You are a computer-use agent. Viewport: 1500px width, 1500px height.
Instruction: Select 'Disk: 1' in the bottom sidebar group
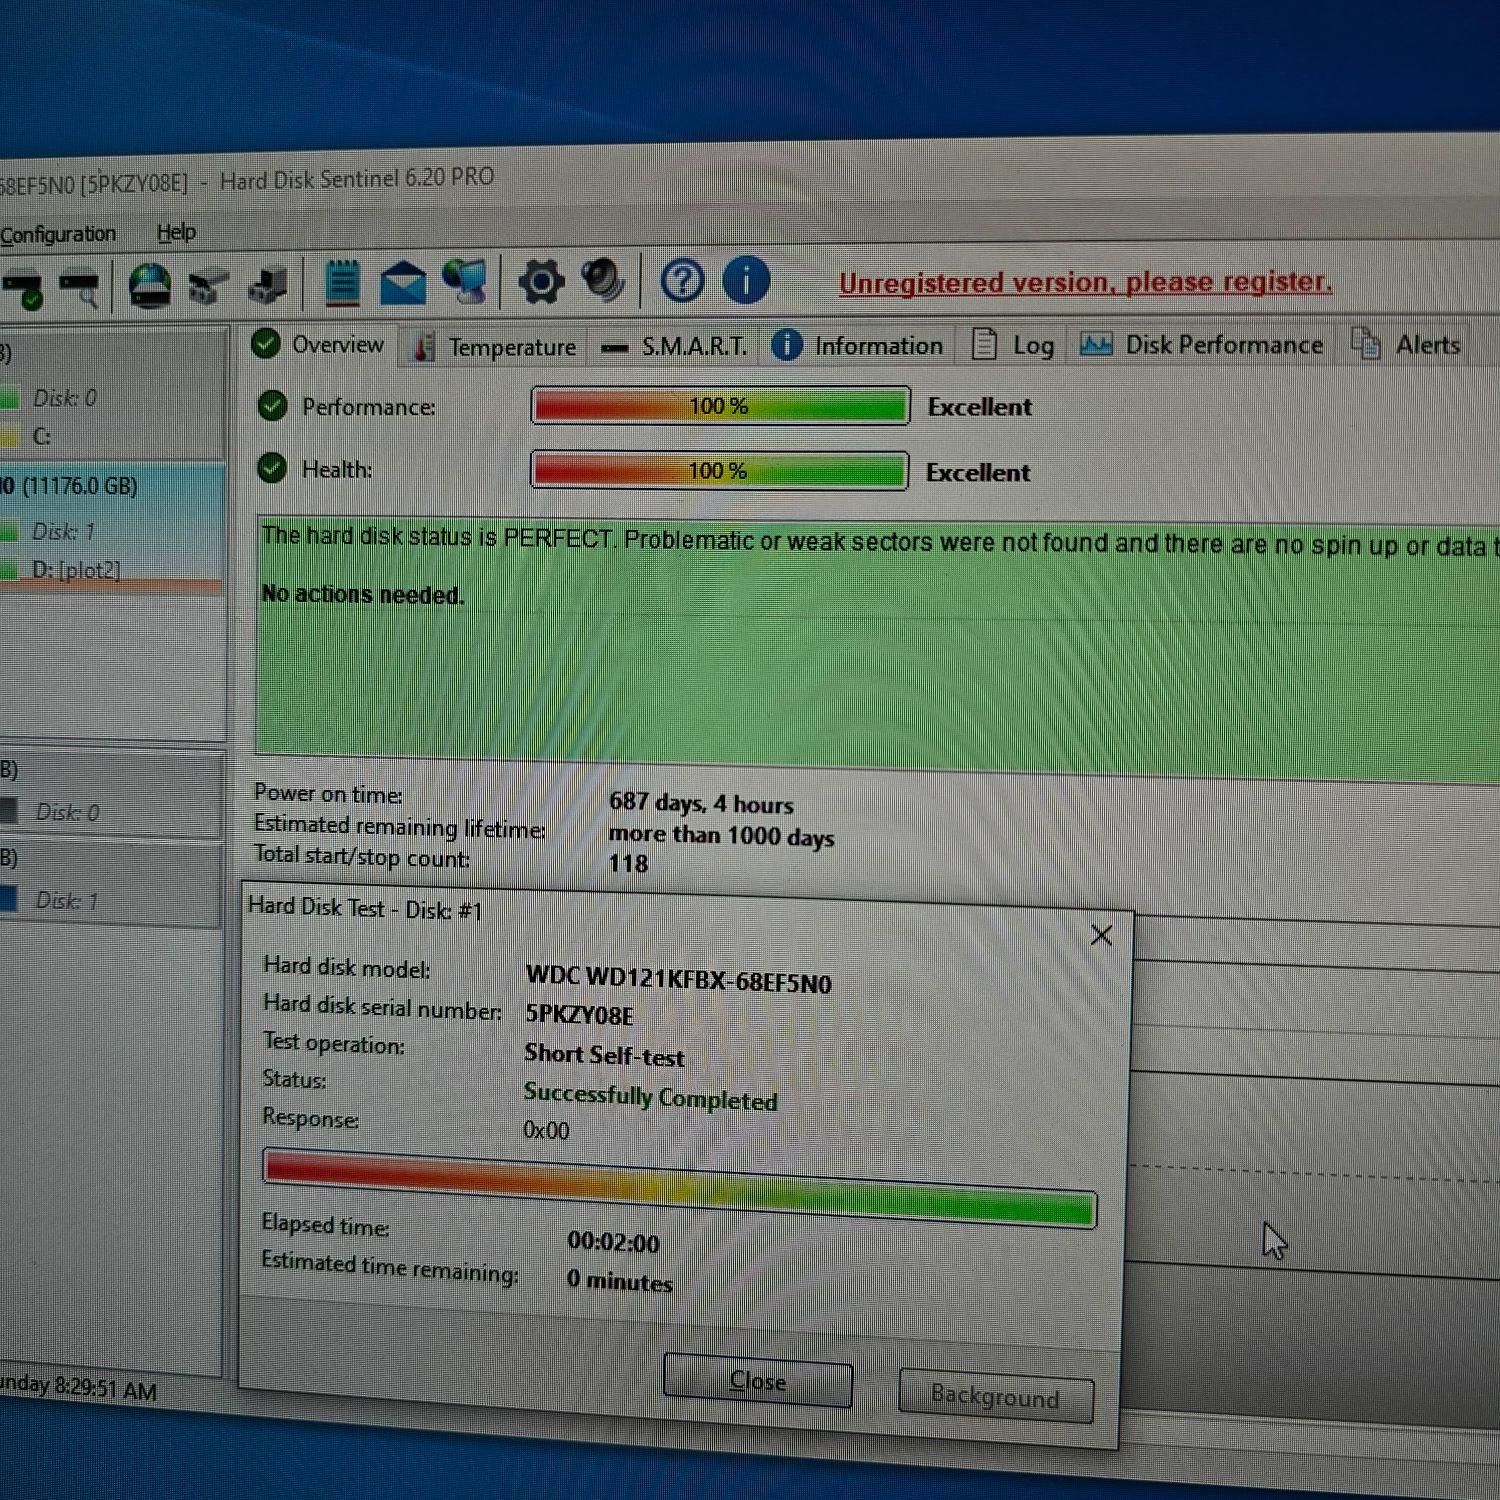pyautogui.click(x=67, y=900)
